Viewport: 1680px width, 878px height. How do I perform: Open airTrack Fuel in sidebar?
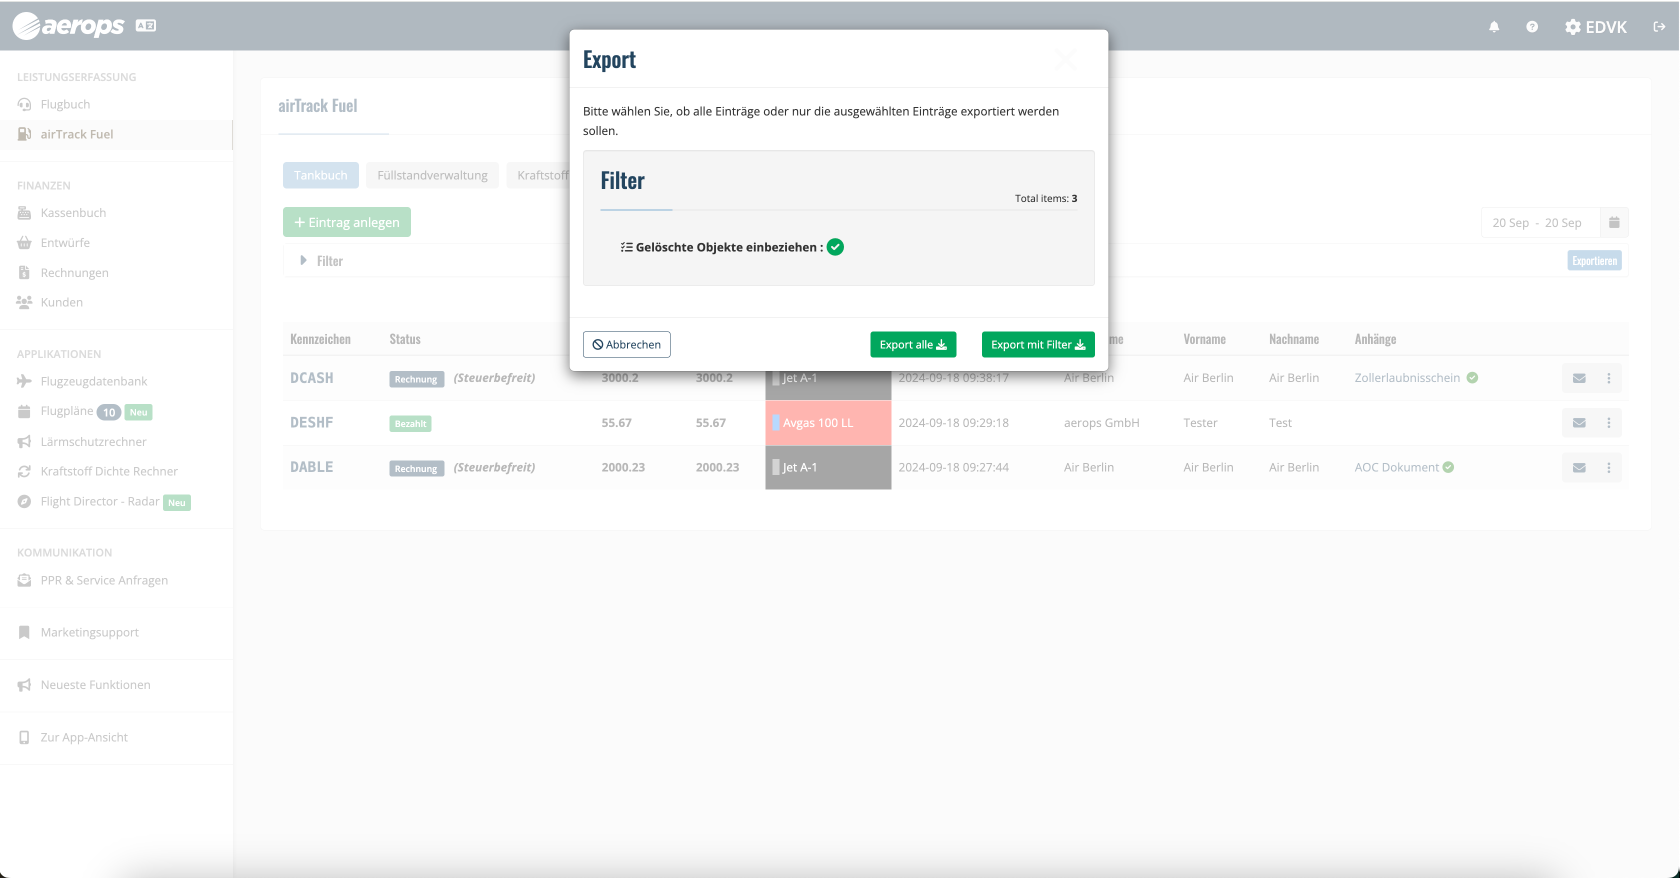pos(116,134)
